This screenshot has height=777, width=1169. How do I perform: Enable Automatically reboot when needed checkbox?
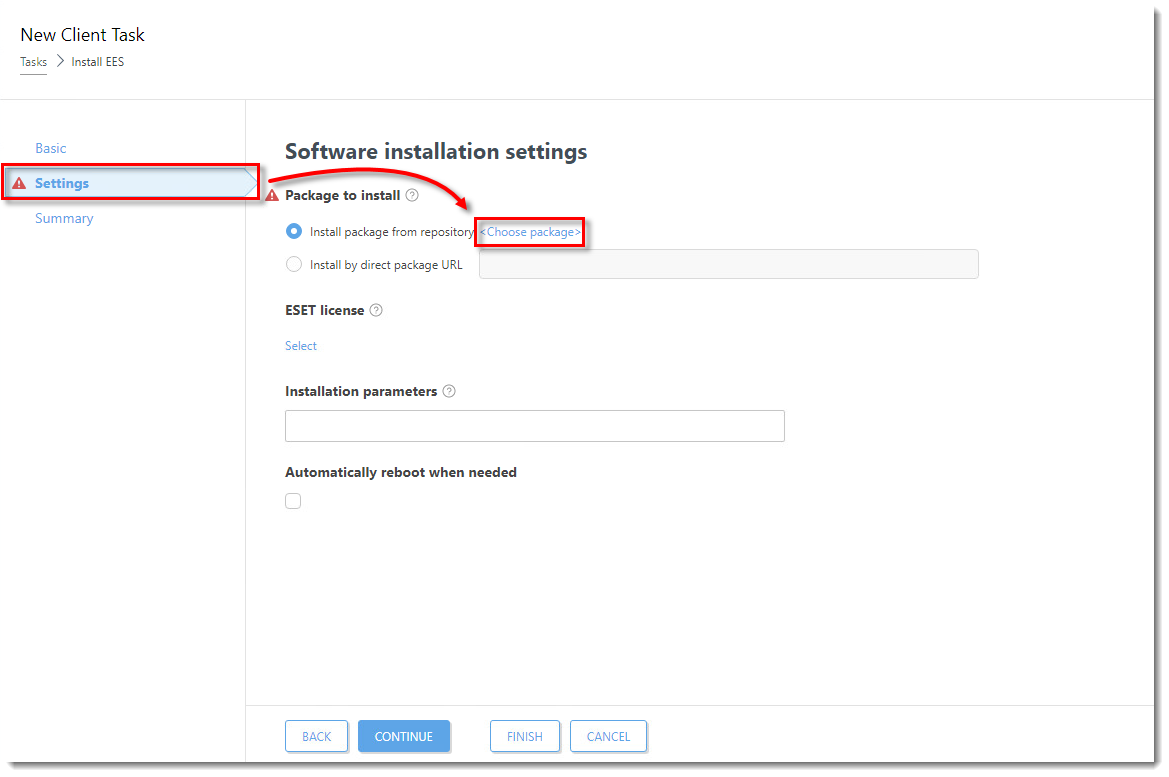[x=293, y=501]
